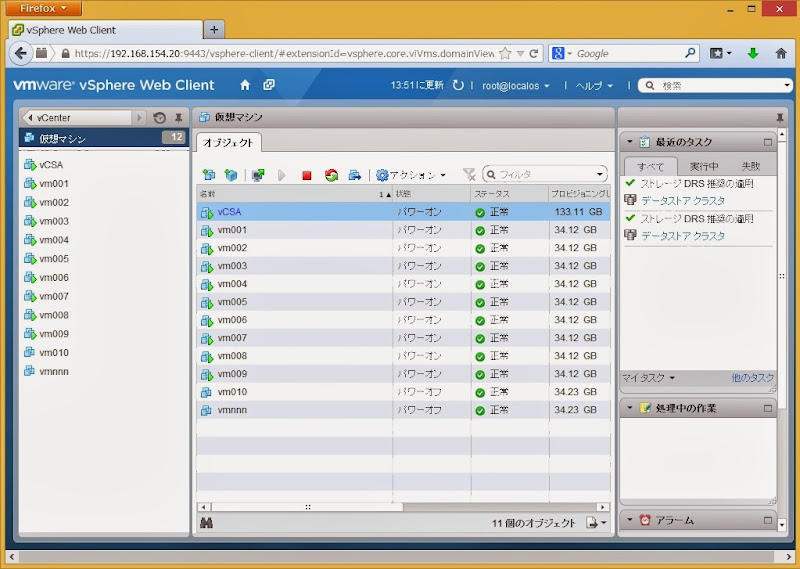This screenshot has height=569, width=800.
Task: Open Firefox downloads green arrow
Action: tap(753, 53)
